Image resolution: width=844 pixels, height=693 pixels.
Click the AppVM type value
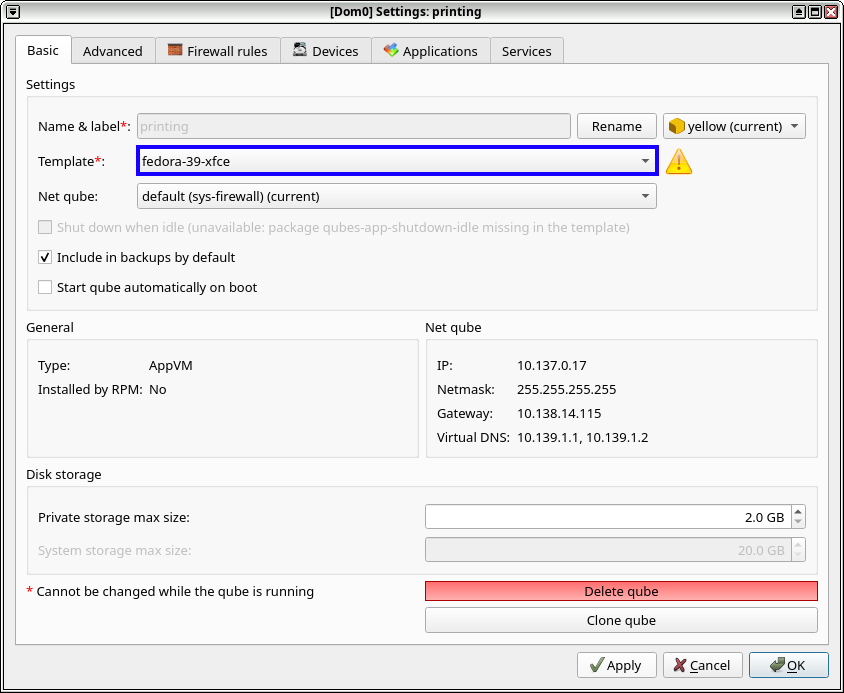point(171,366)
